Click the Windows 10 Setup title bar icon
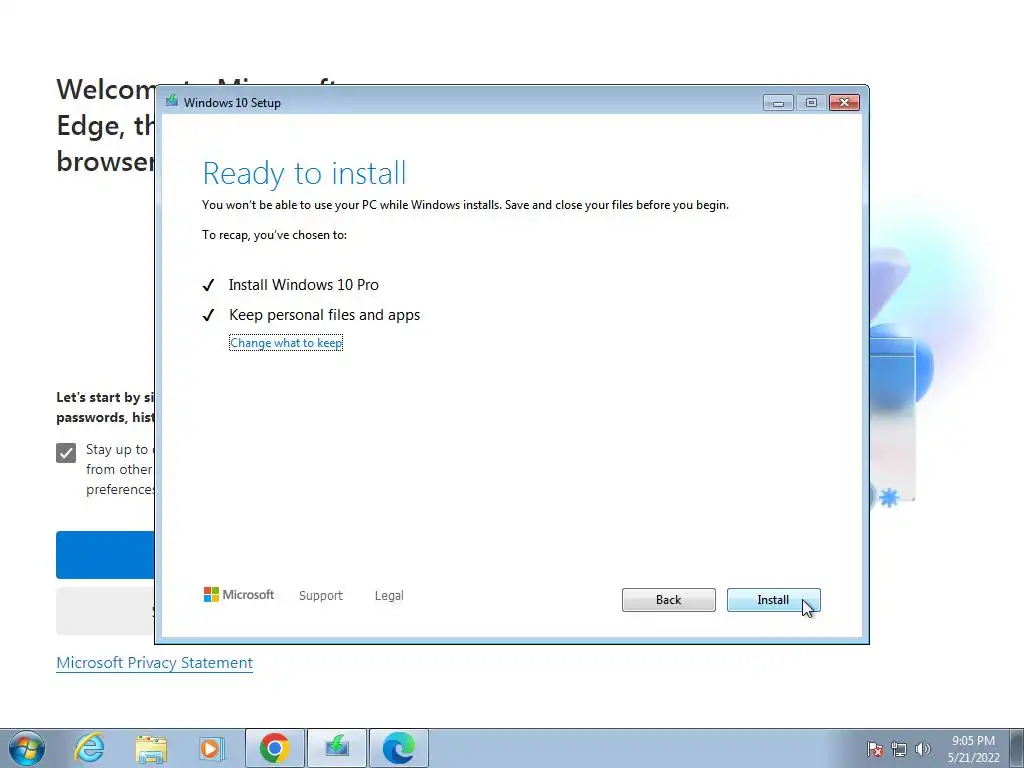 [x=172, y=101]
